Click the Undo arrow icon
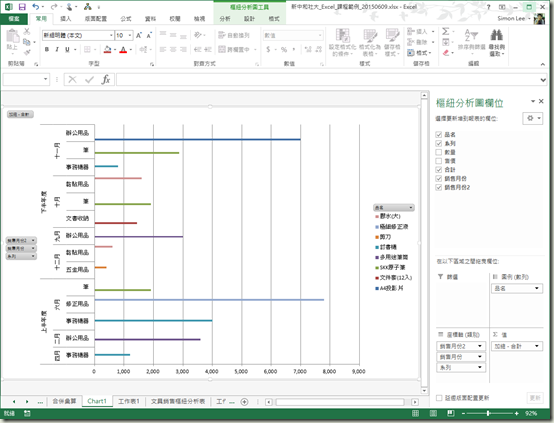This screenshot has height=423, width=554. [36, 7]
